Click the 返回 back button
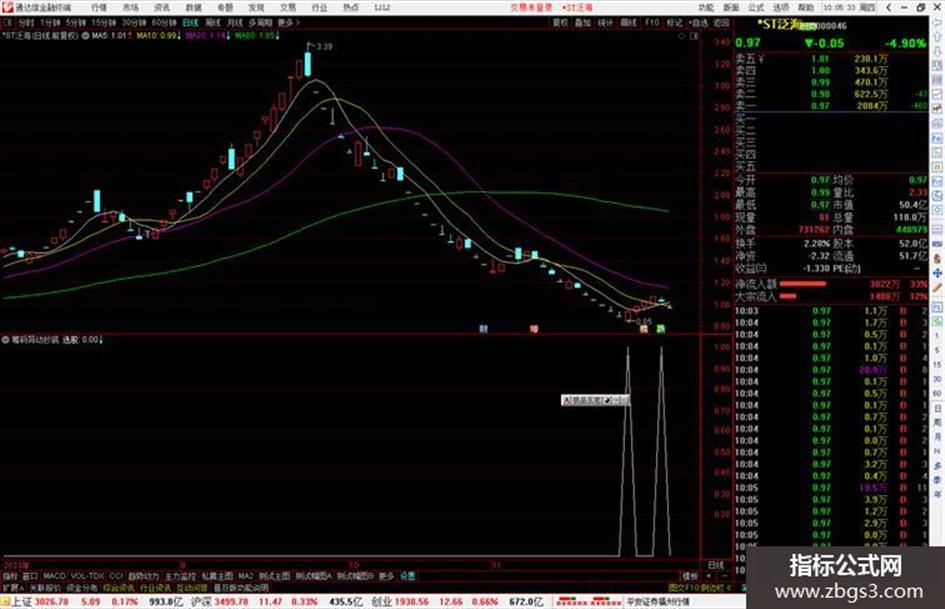Image resolution: width=945 pixels, height=609 pixels. (x=721, y=22)
